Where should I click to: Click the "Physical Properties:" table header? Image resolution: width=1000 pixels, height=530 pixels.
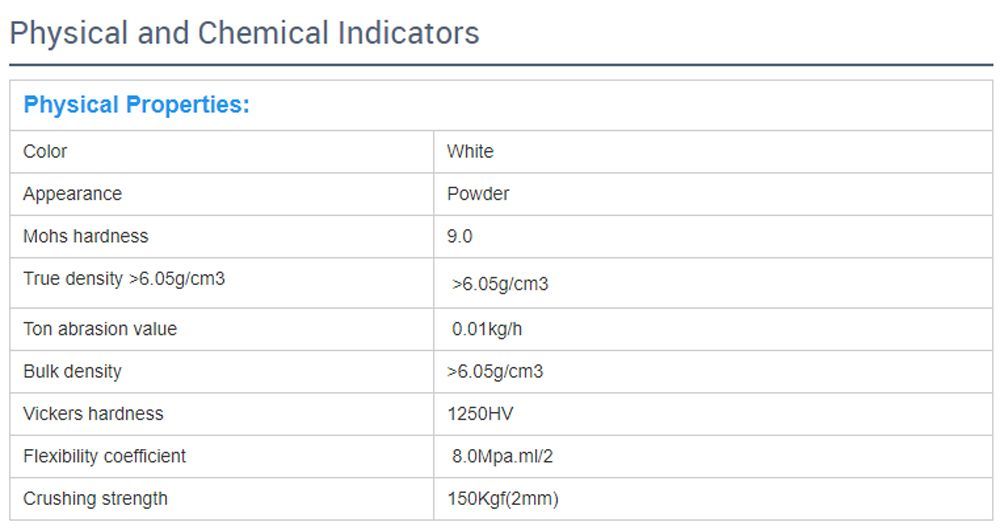click(136, 105)
